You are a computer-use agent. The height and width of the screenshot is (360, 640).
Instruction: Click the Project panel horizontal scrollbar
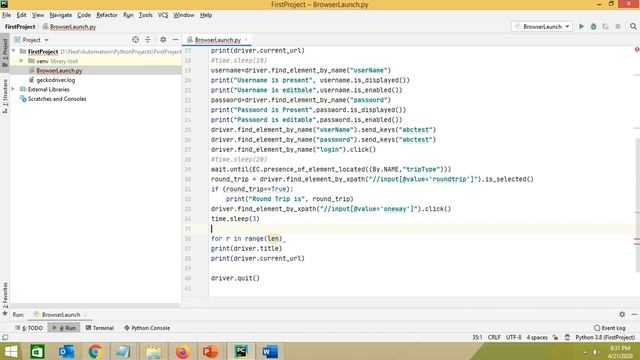tap(95, 305)
